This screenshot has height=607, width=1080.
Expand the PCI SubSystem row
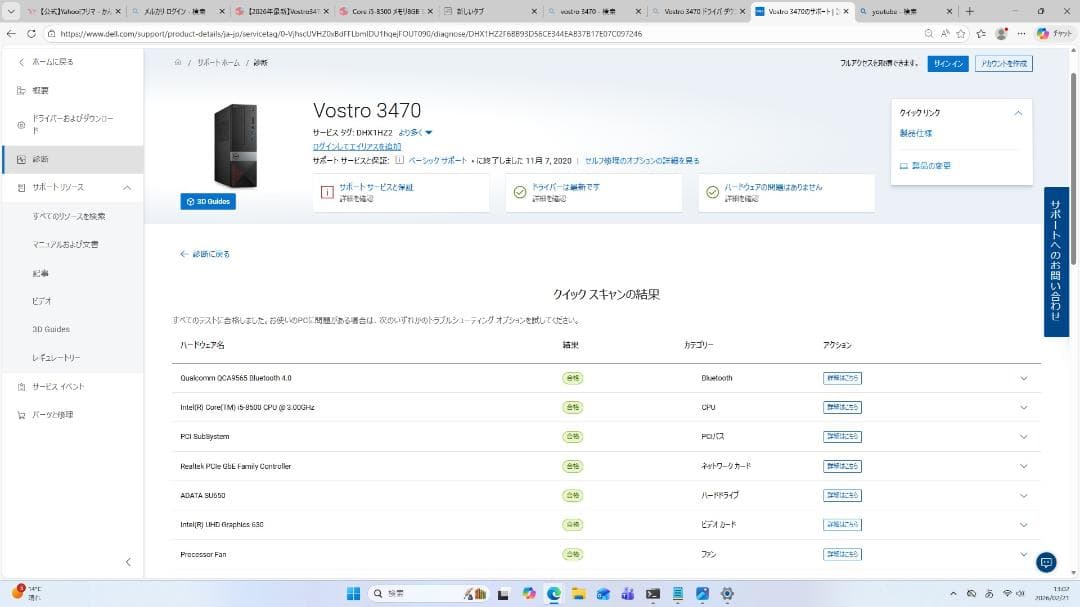tap(1024, 437)
